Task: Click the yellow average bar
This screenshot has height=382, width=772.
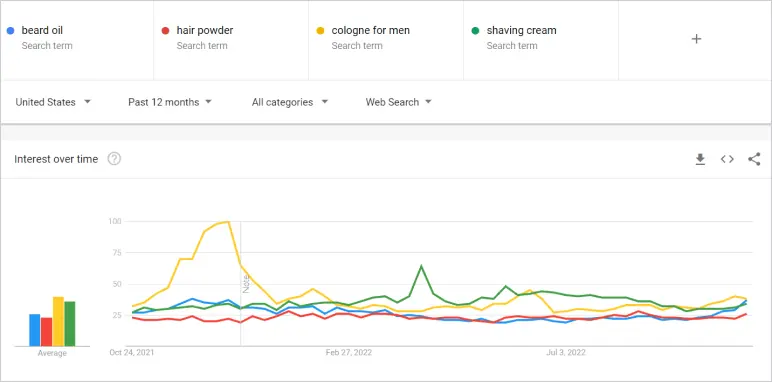Action: coord(59,321)
